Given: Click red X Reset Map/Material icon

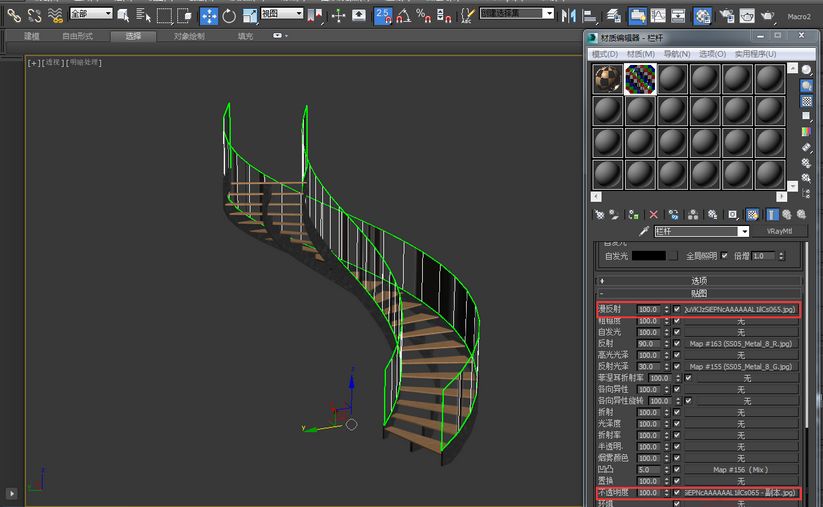Looking at the screenshot, I should point(653,214).
